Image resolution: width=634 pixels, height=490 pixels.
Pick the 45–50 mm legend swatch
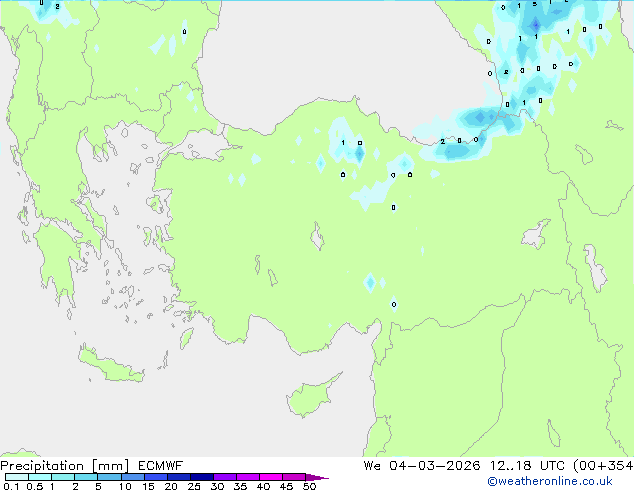pos(294,477)
